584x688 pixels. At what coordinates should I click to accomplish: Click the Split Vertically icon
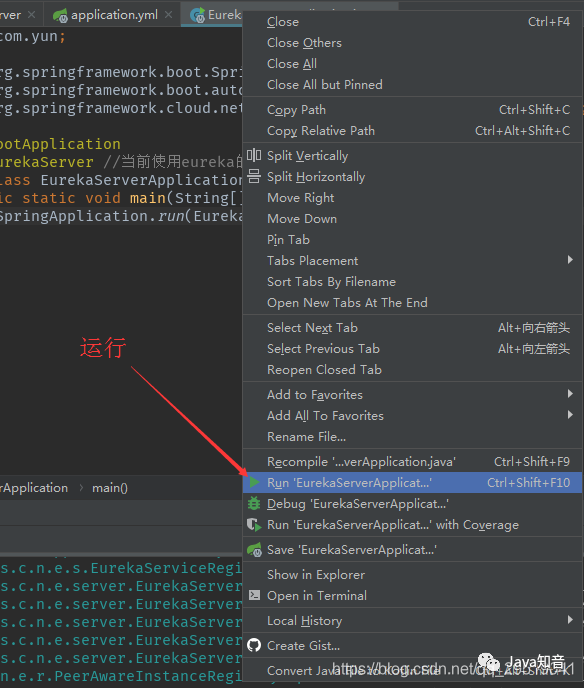pos(254,155)
